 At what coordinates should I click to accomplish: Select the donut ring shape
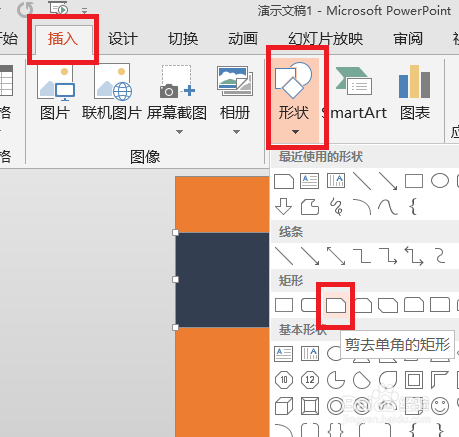tap(336, 406)
